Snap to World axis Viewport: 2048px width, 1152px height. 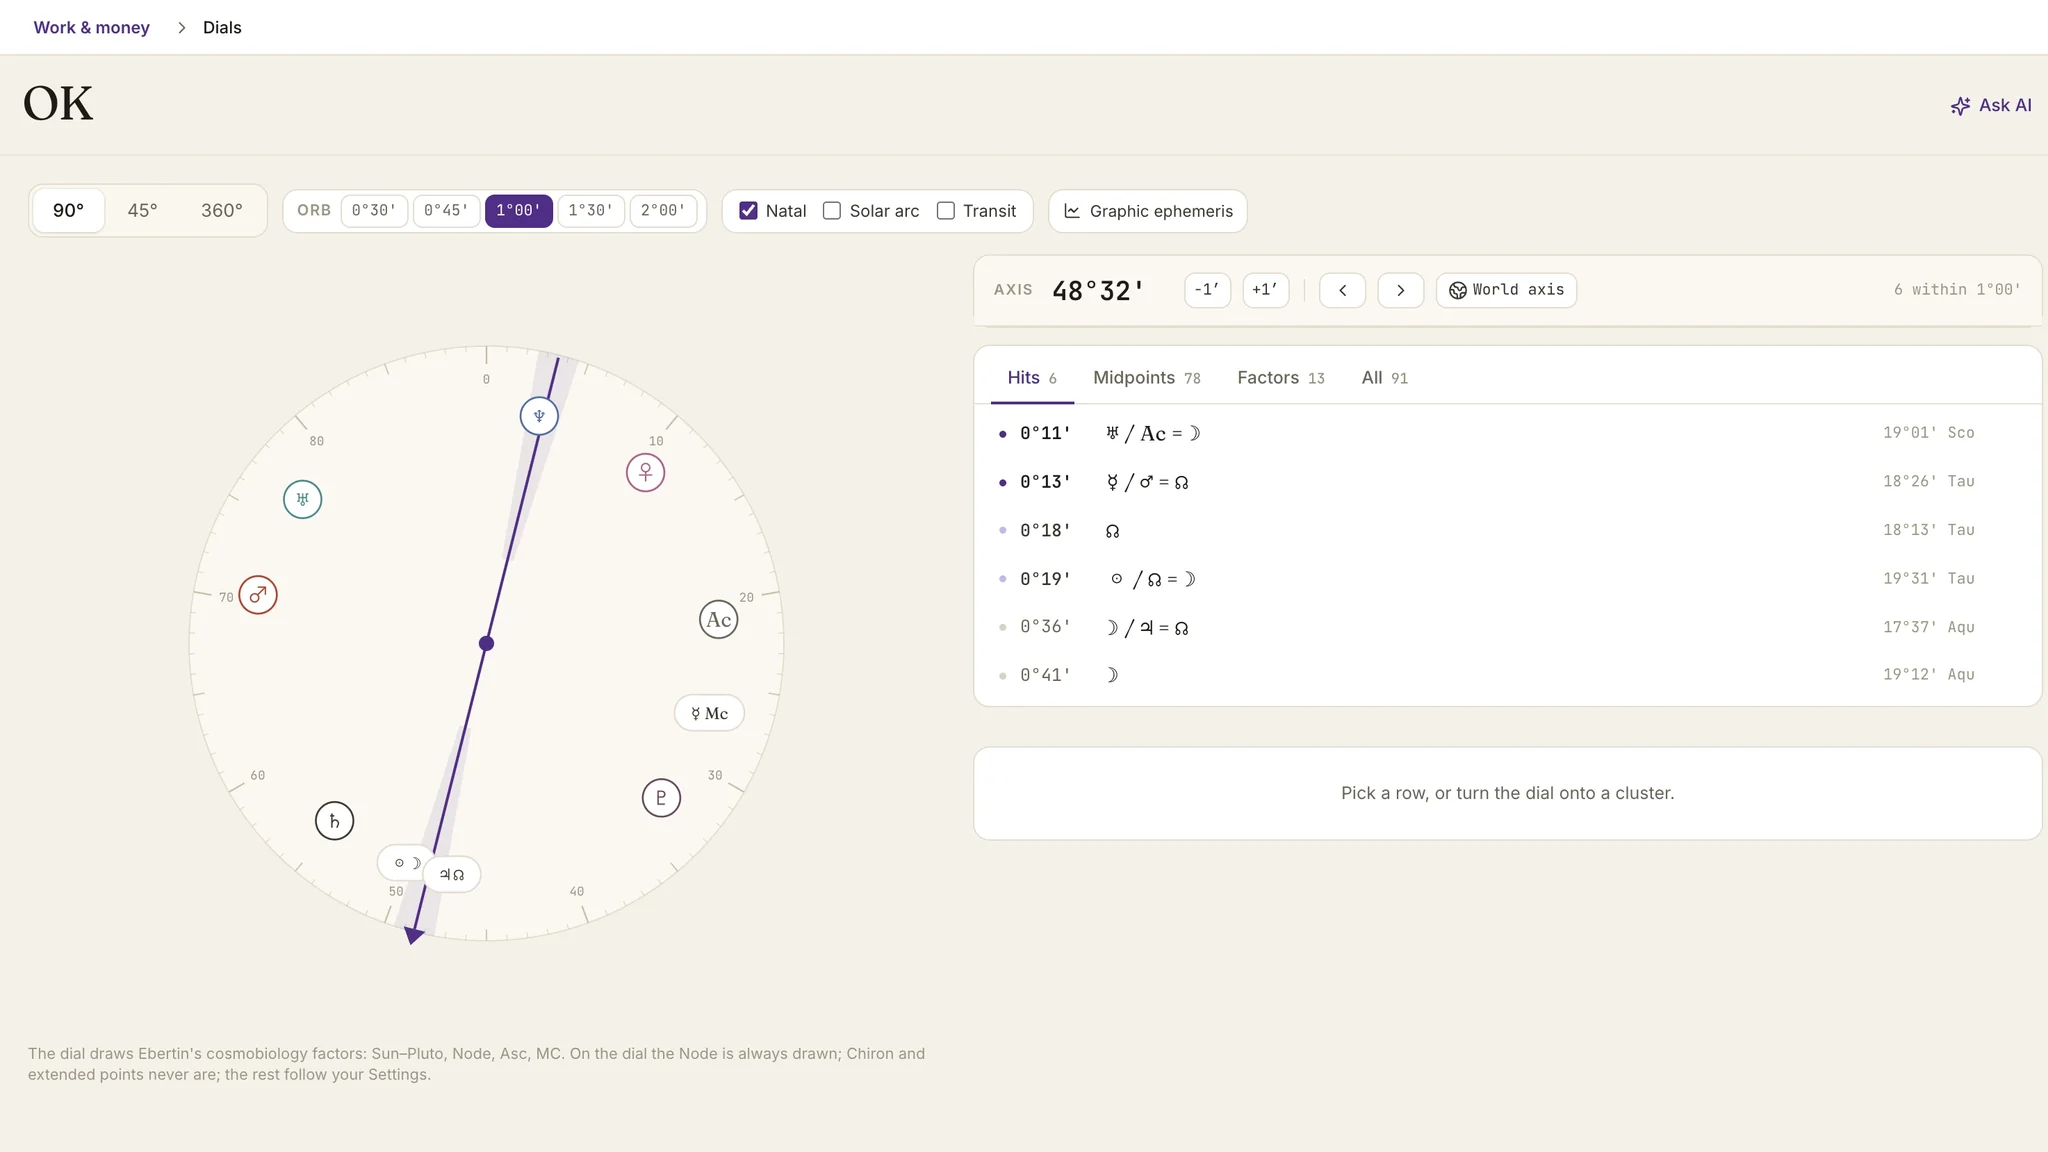pyautogui.click(x=1506, y=290)
